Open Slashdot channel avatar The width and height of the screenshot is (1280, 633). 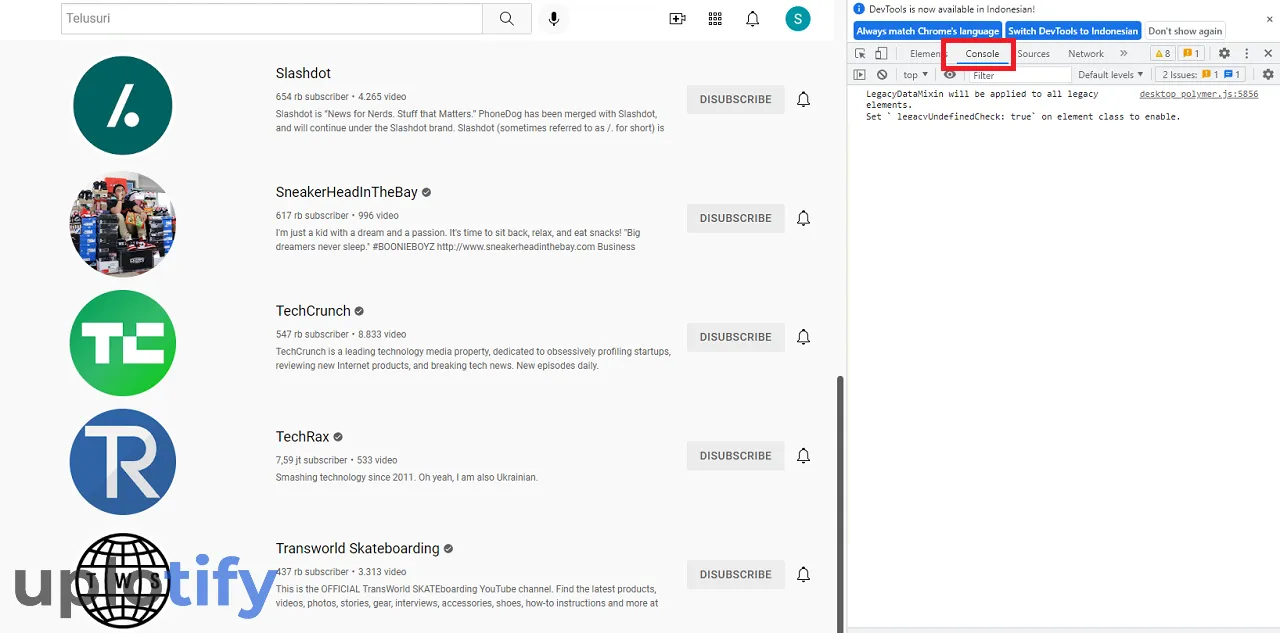(x=123, y=105)
